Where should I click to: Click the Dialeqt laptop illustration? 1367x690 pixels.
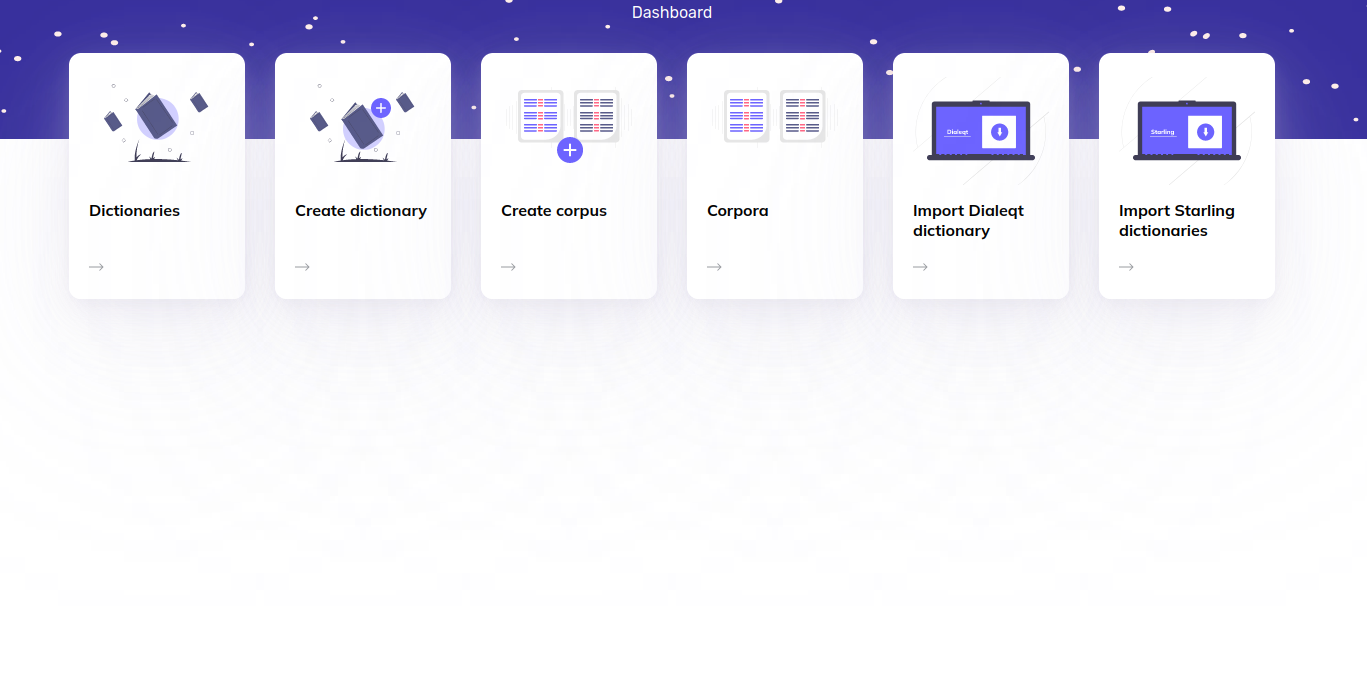tap(981, 130)
